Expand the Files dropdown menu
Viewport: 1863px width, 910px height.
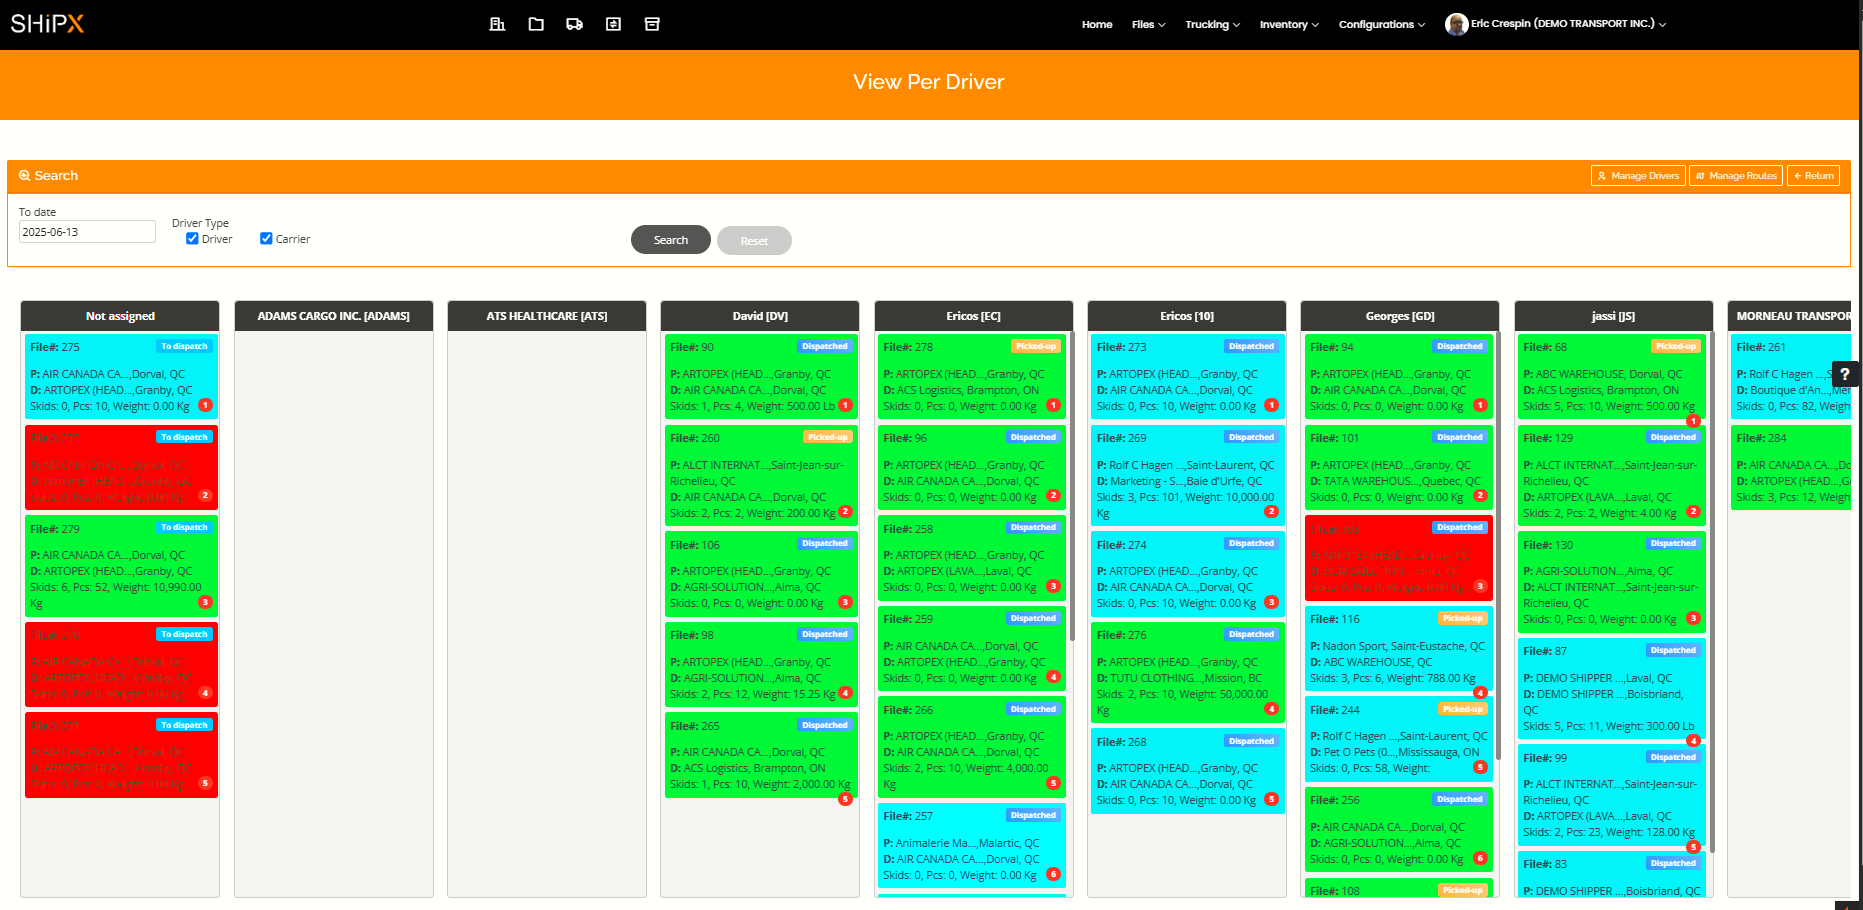coord(1148,25)
